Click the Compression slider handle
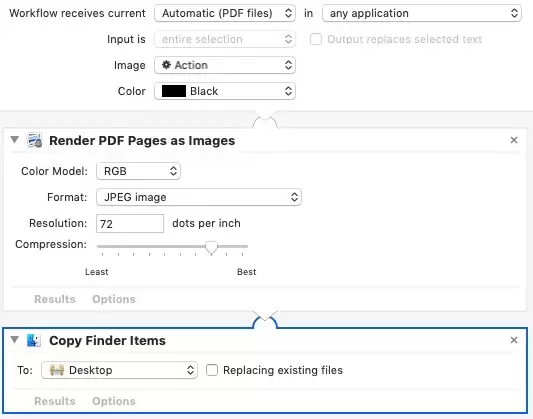 click(211, 248)
